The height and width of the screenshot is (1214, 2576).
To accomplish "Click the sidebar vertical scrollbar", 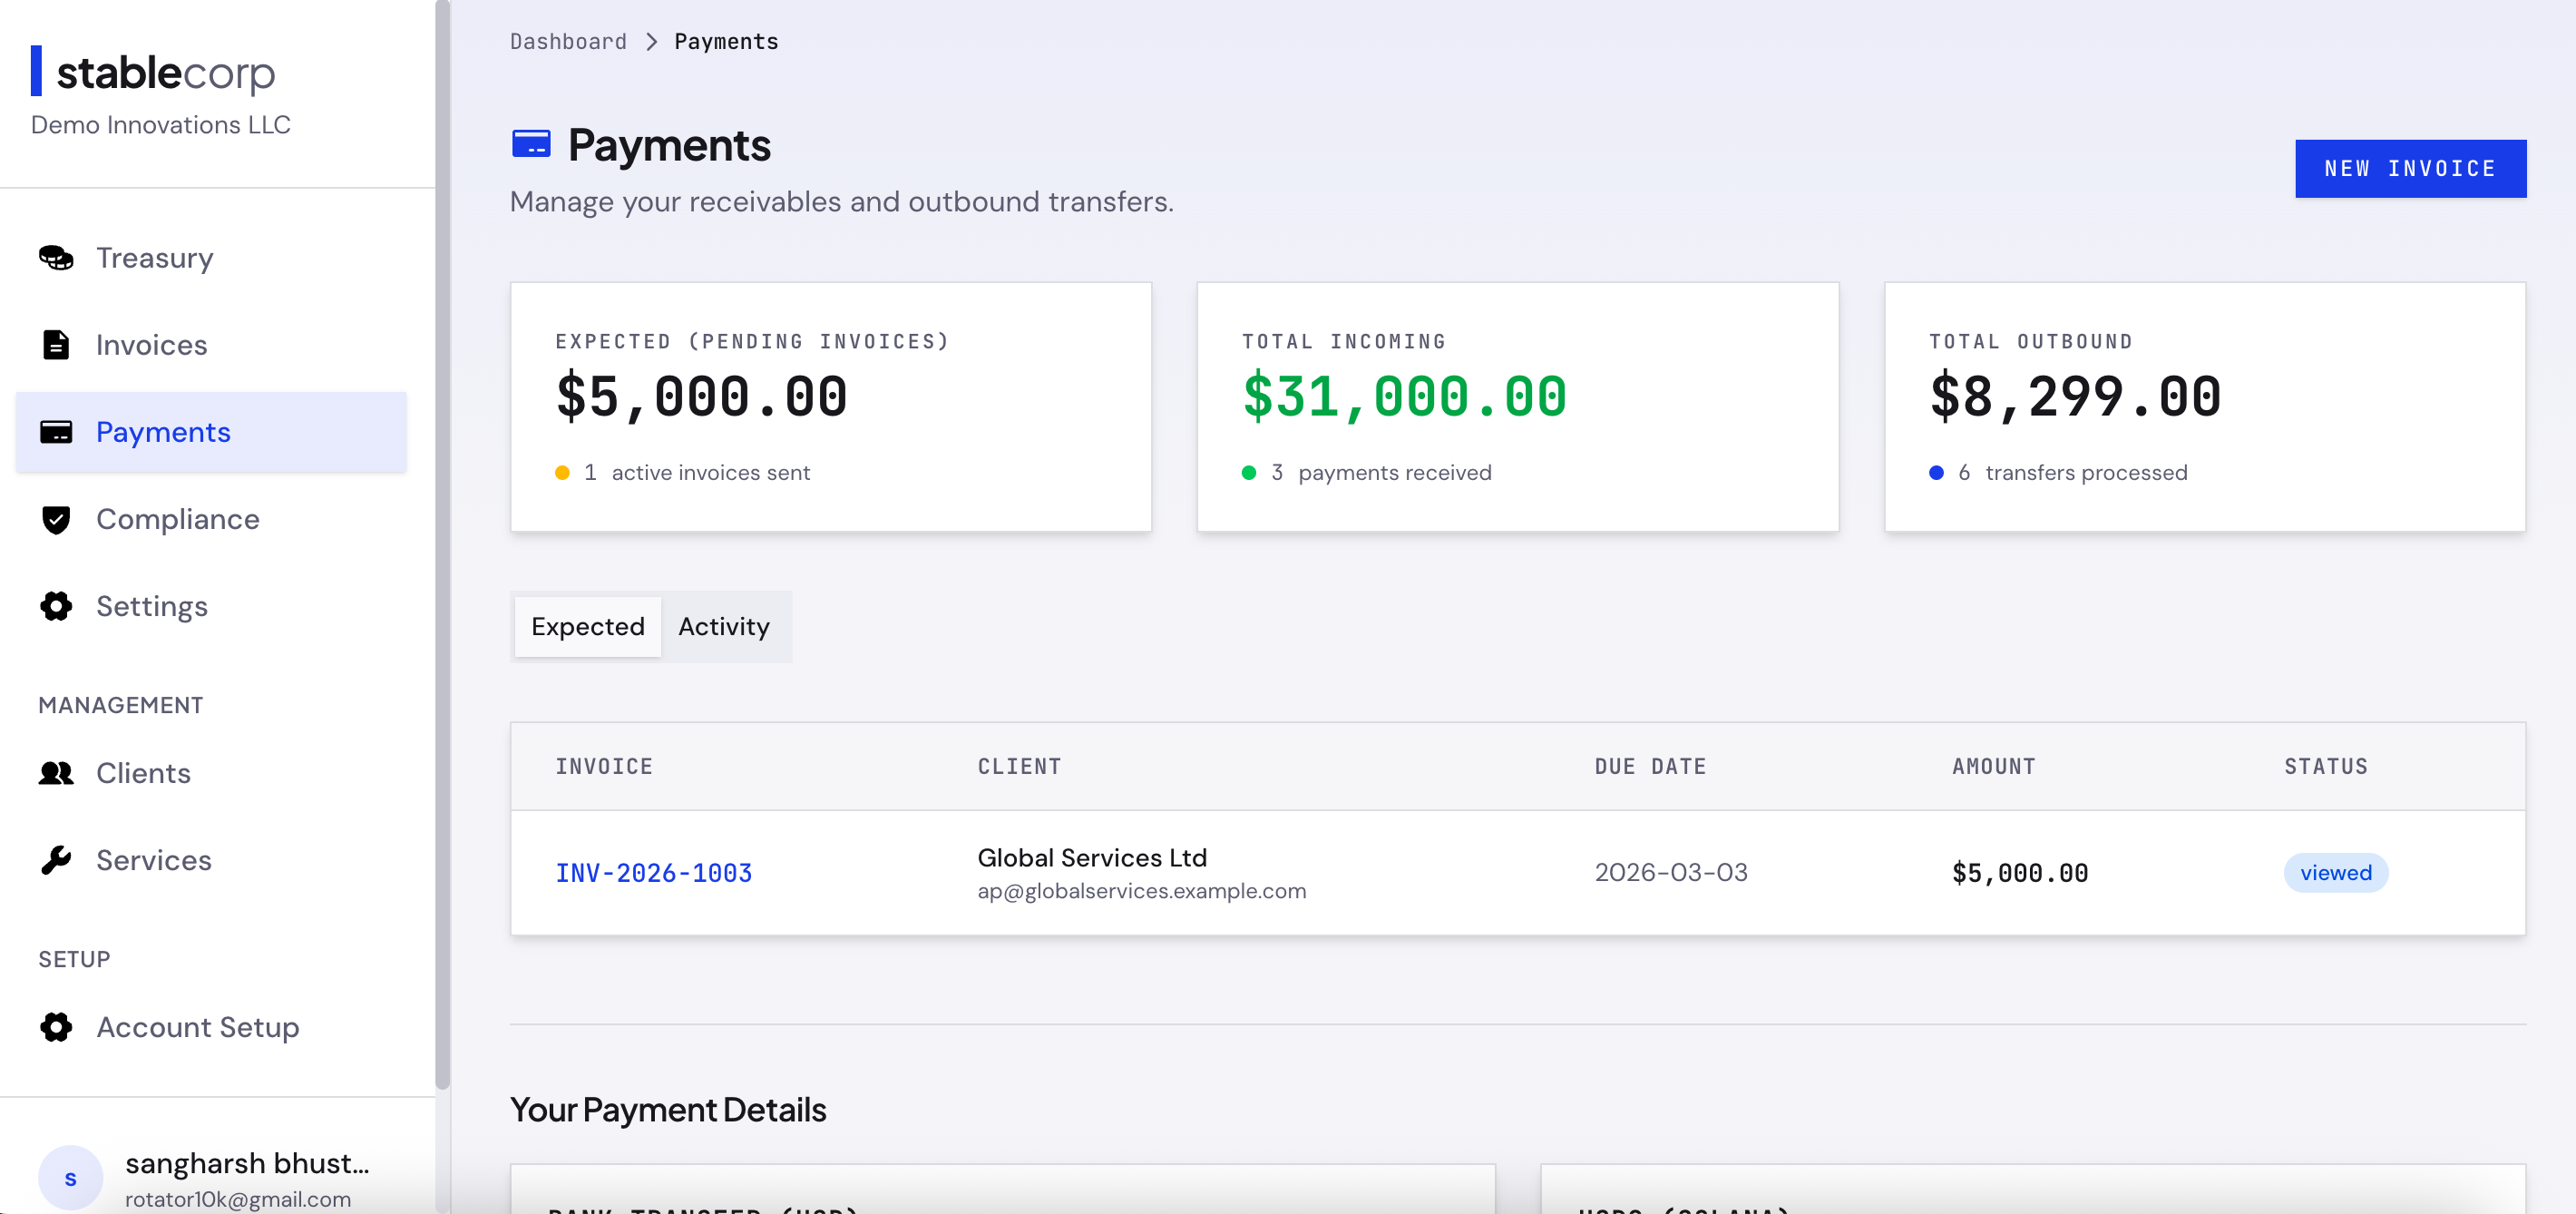I will pos(443,545).
